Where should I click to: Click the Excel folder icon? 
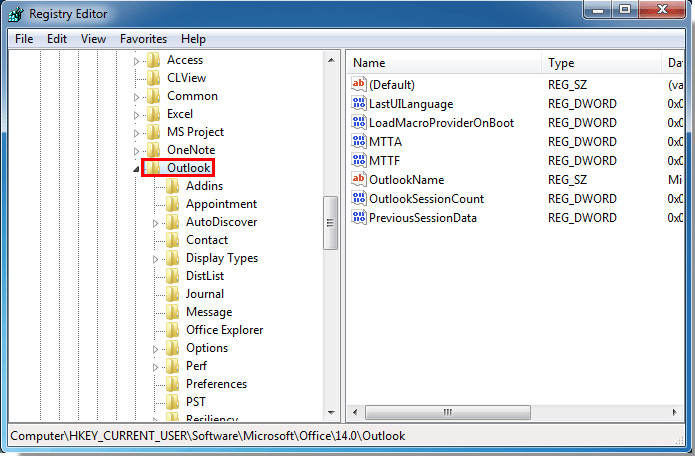[154, 114]
